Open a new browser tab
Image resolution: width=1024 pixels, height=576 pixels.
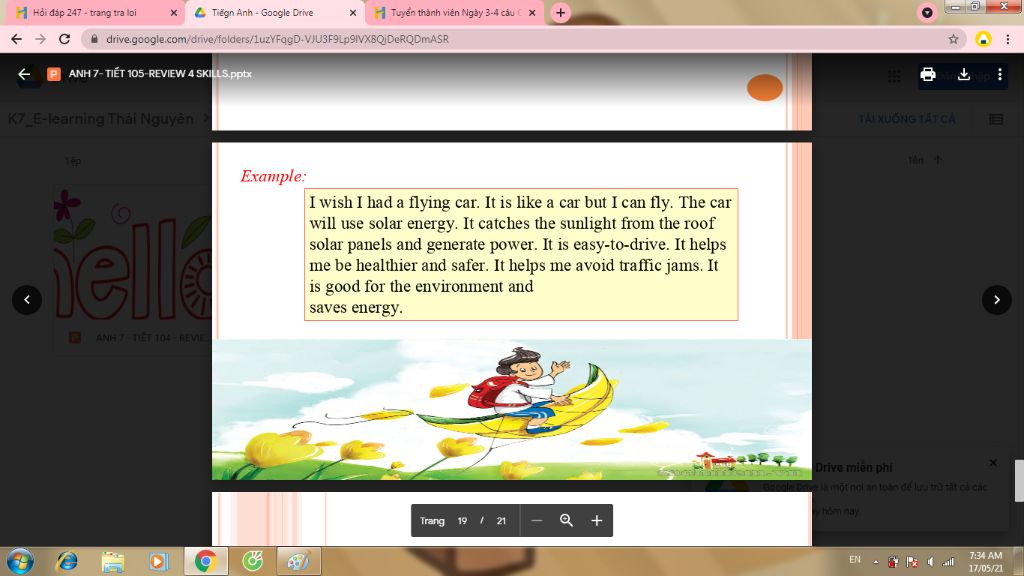[x=560, y=12]
